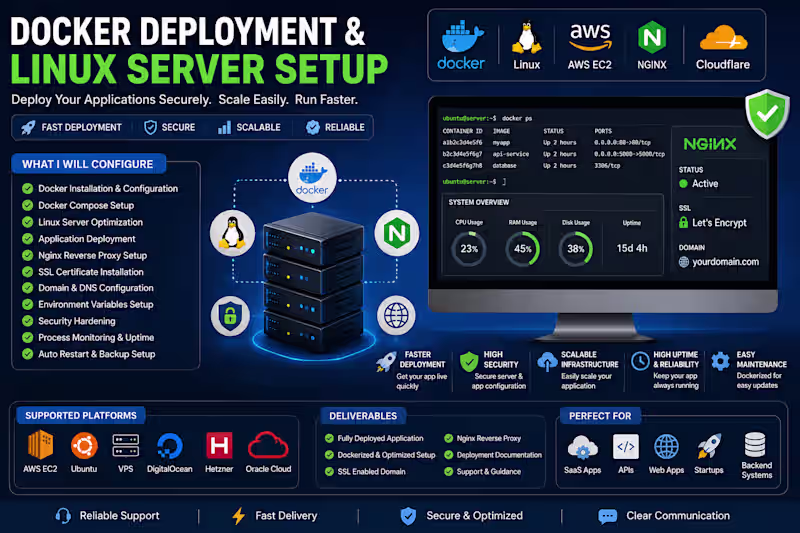Image resolution: width=800 pixels, height=533 pixels.
Task: Click the orange Cloudflare cloud logo
Action: (x=723, y=38)
